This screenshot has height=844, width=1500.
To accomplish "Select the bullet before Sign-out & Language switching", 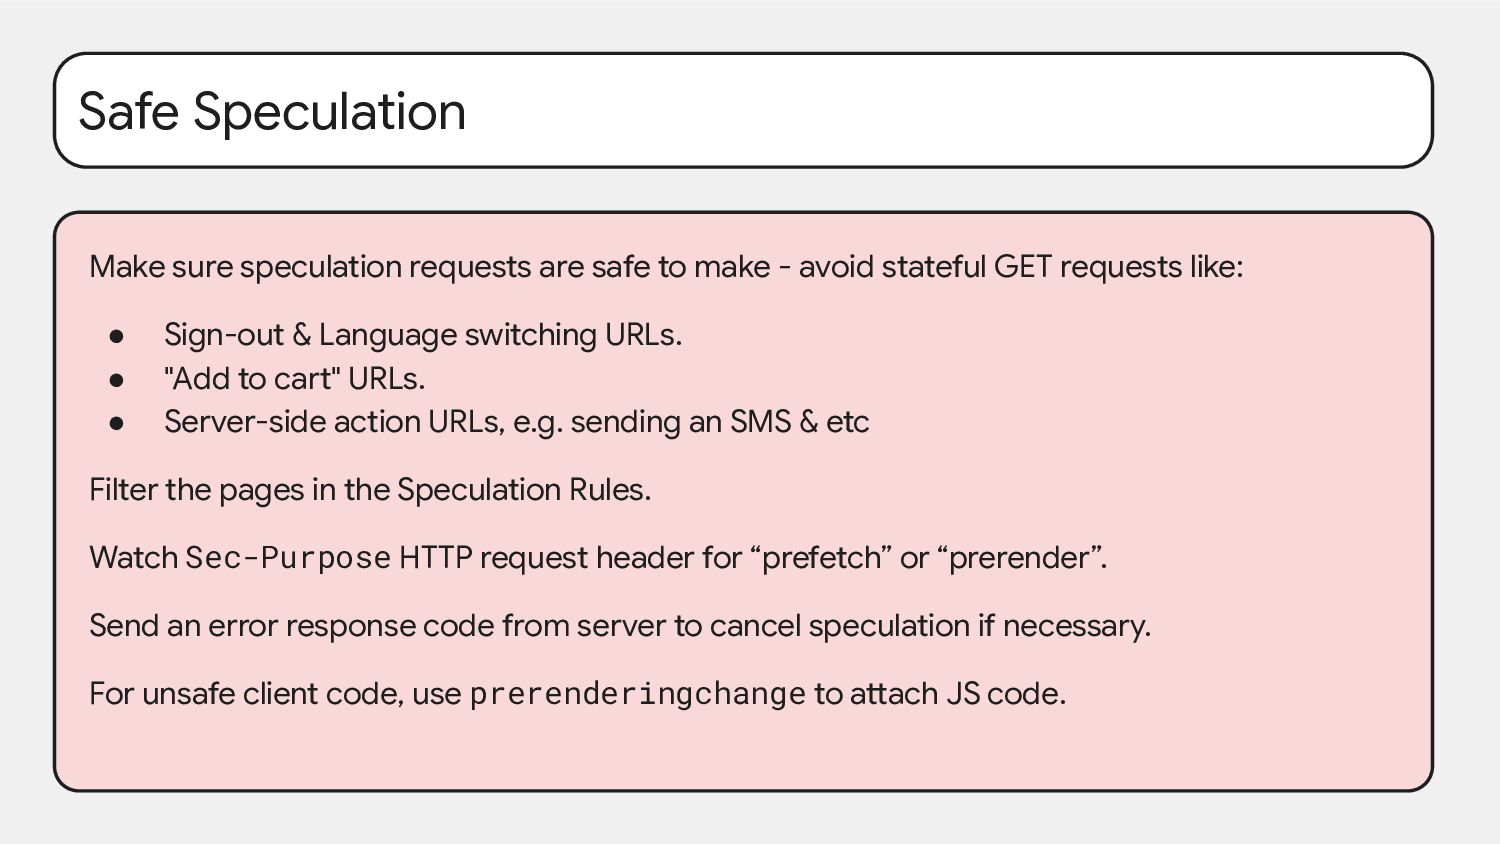I will click(117, 336).
